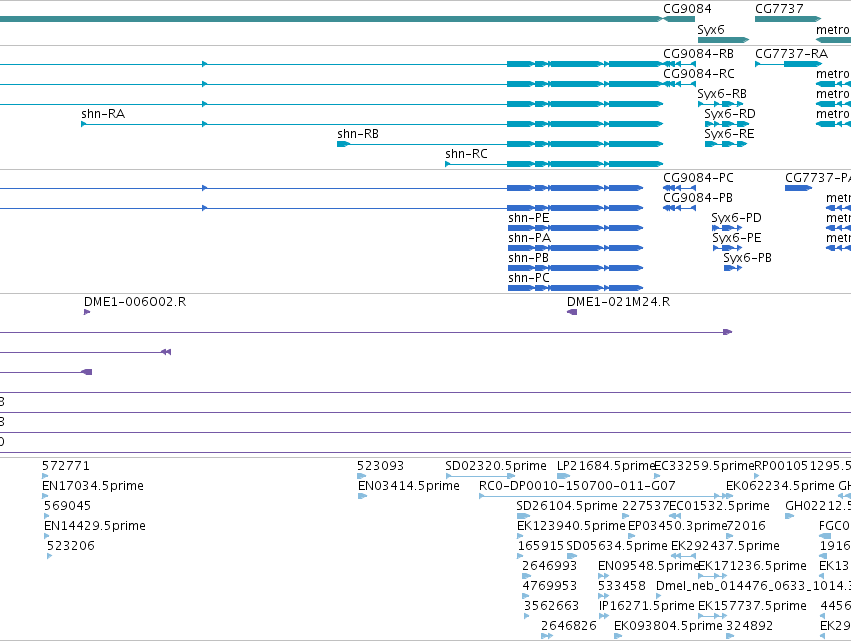851x641 pixels.
Task: Click the LP21684.5prime feature label
Action: click(606, 466)
